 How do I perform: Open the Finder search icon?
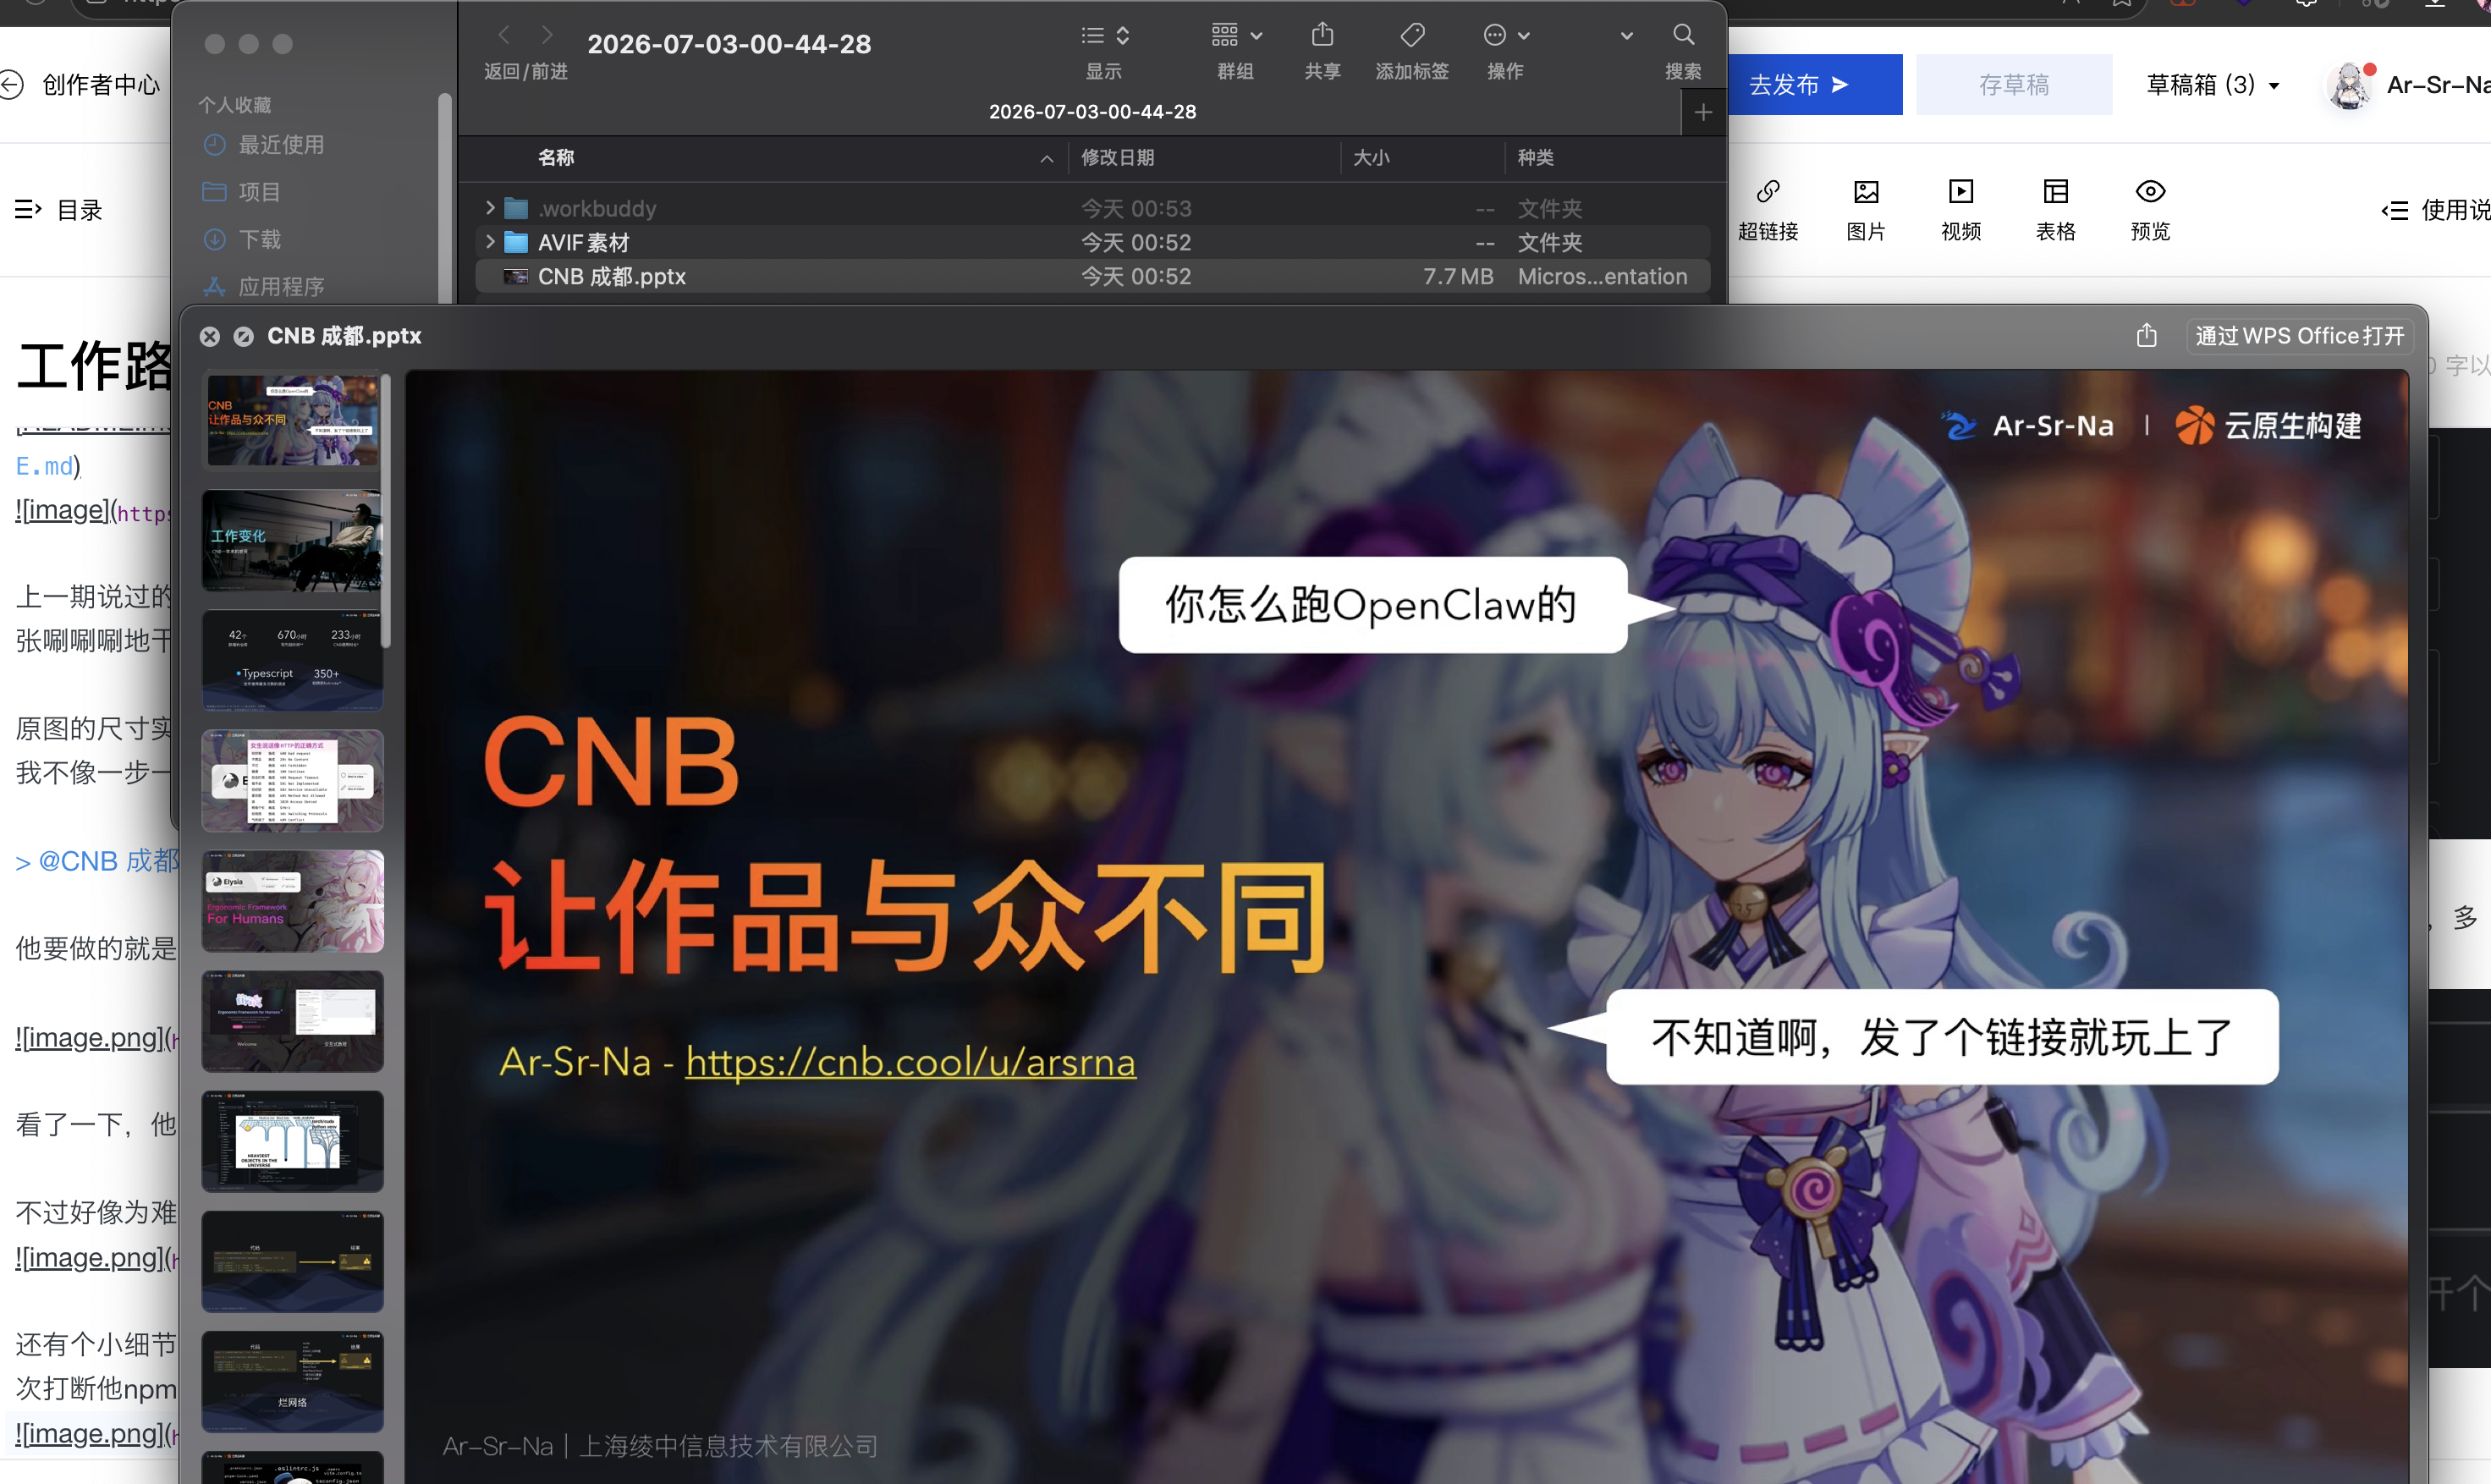(1683, 36)
